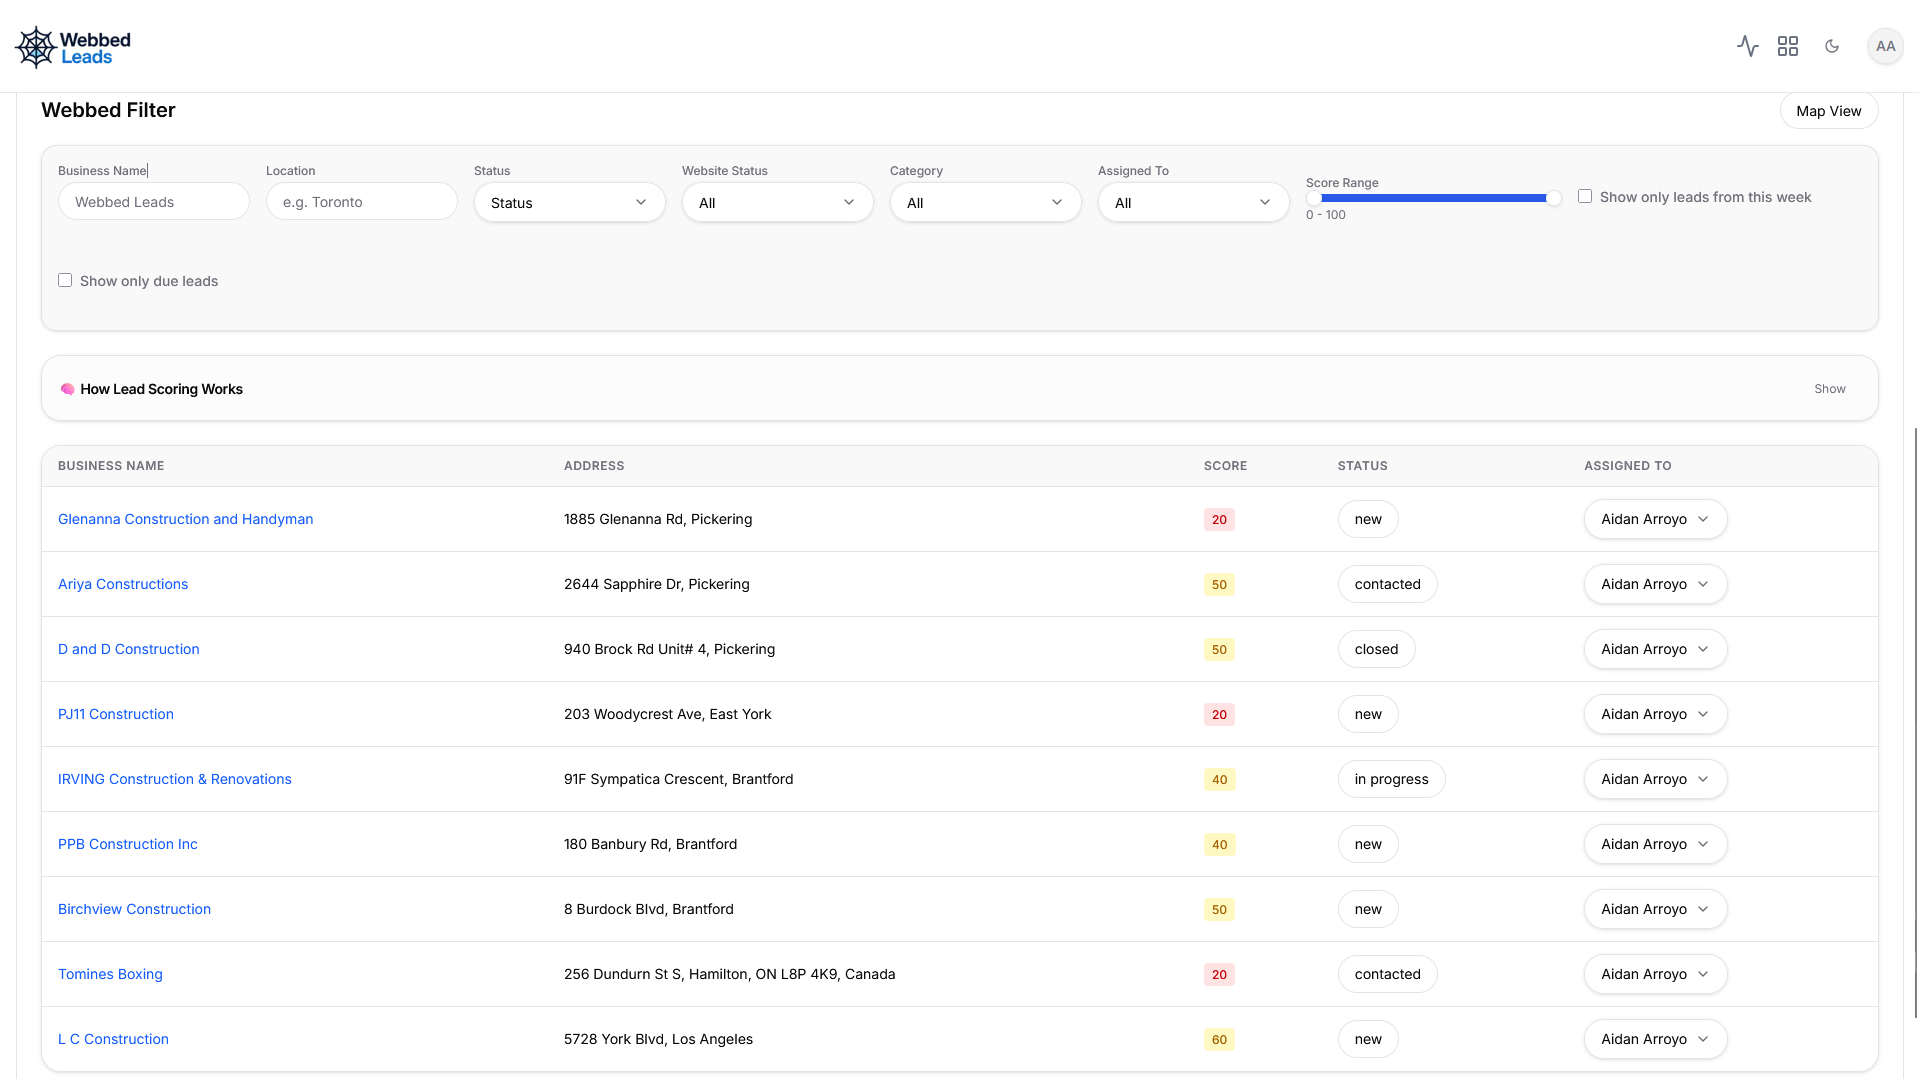Click the pink brain icon beside Lead Scoring
Screen dimensions: 1919x1079
pos(67,389)
